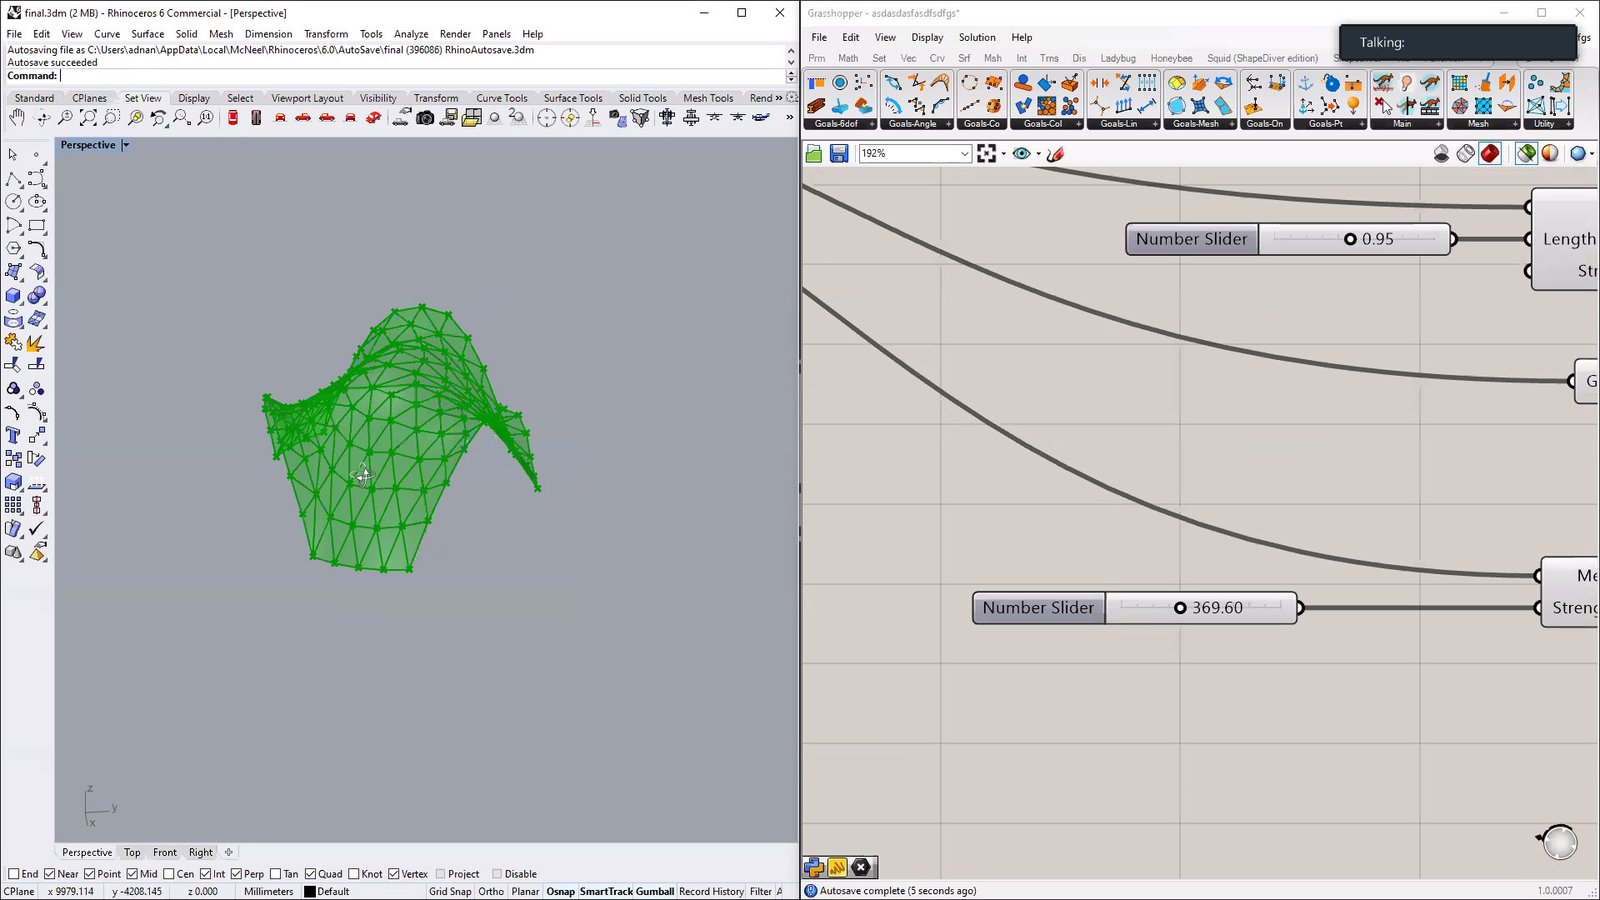The height and width of the screenshot is (900, 1600).
Task: Enable the End osnap checkbox
Action: pyautogui.click(x=14, y=874)
